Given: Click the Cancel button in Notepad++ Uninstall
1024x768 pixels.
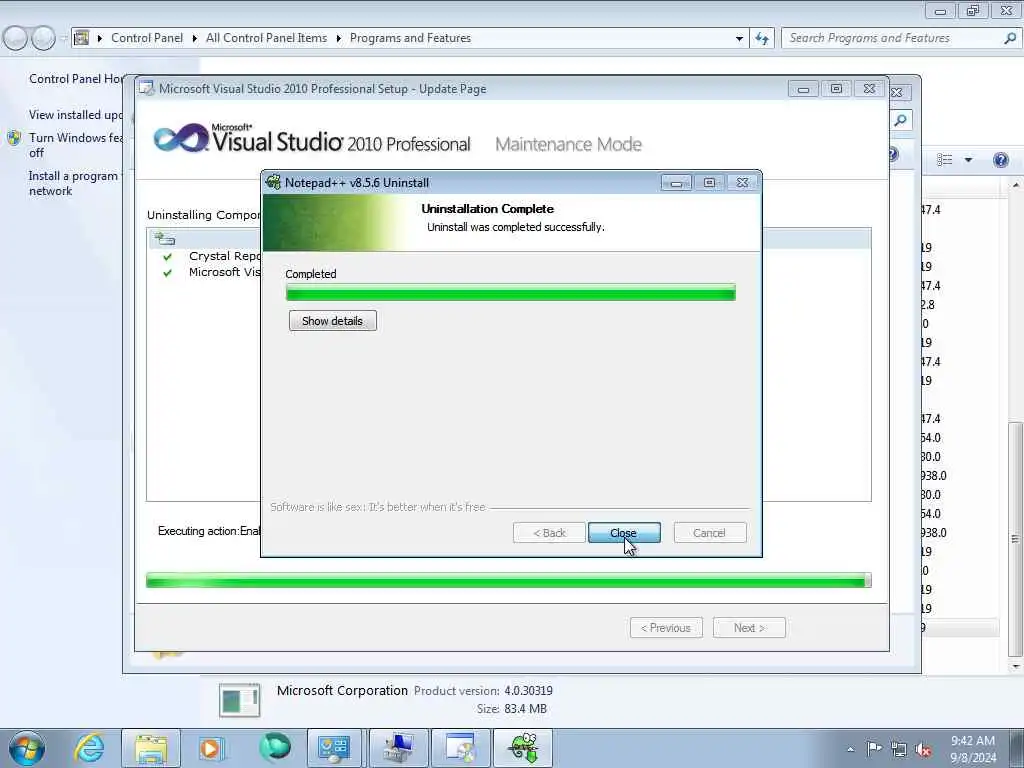Looking at the screenshot, I should pos(709,533).
